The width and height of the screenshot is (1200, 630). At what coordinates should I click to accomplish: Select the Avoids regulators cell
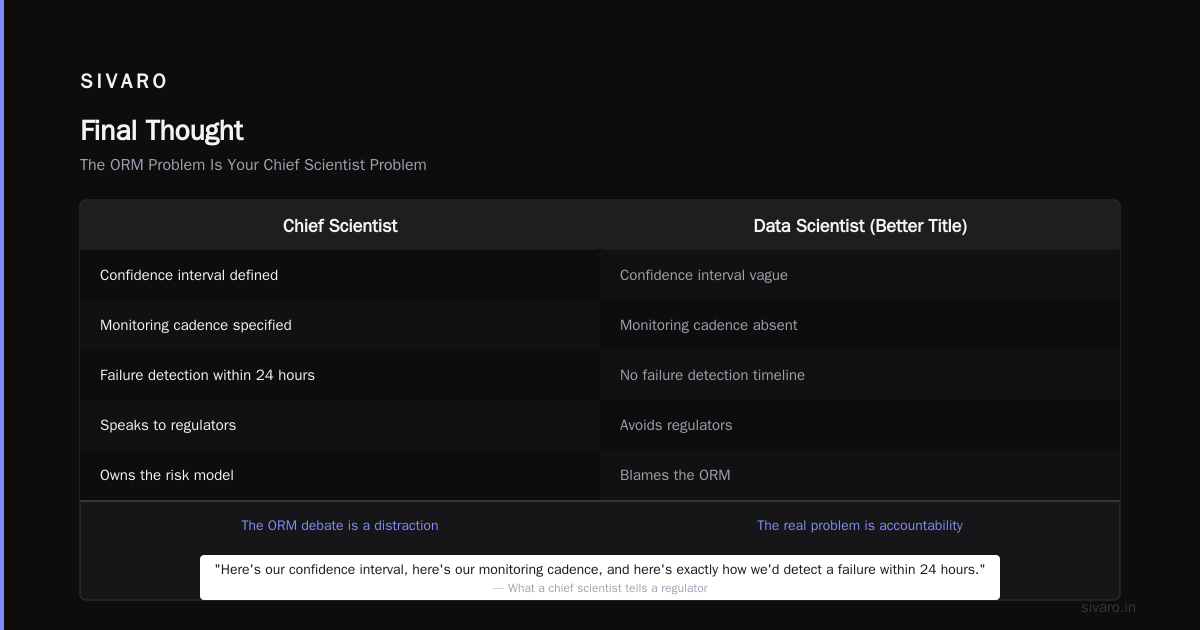tap(860, 425)
